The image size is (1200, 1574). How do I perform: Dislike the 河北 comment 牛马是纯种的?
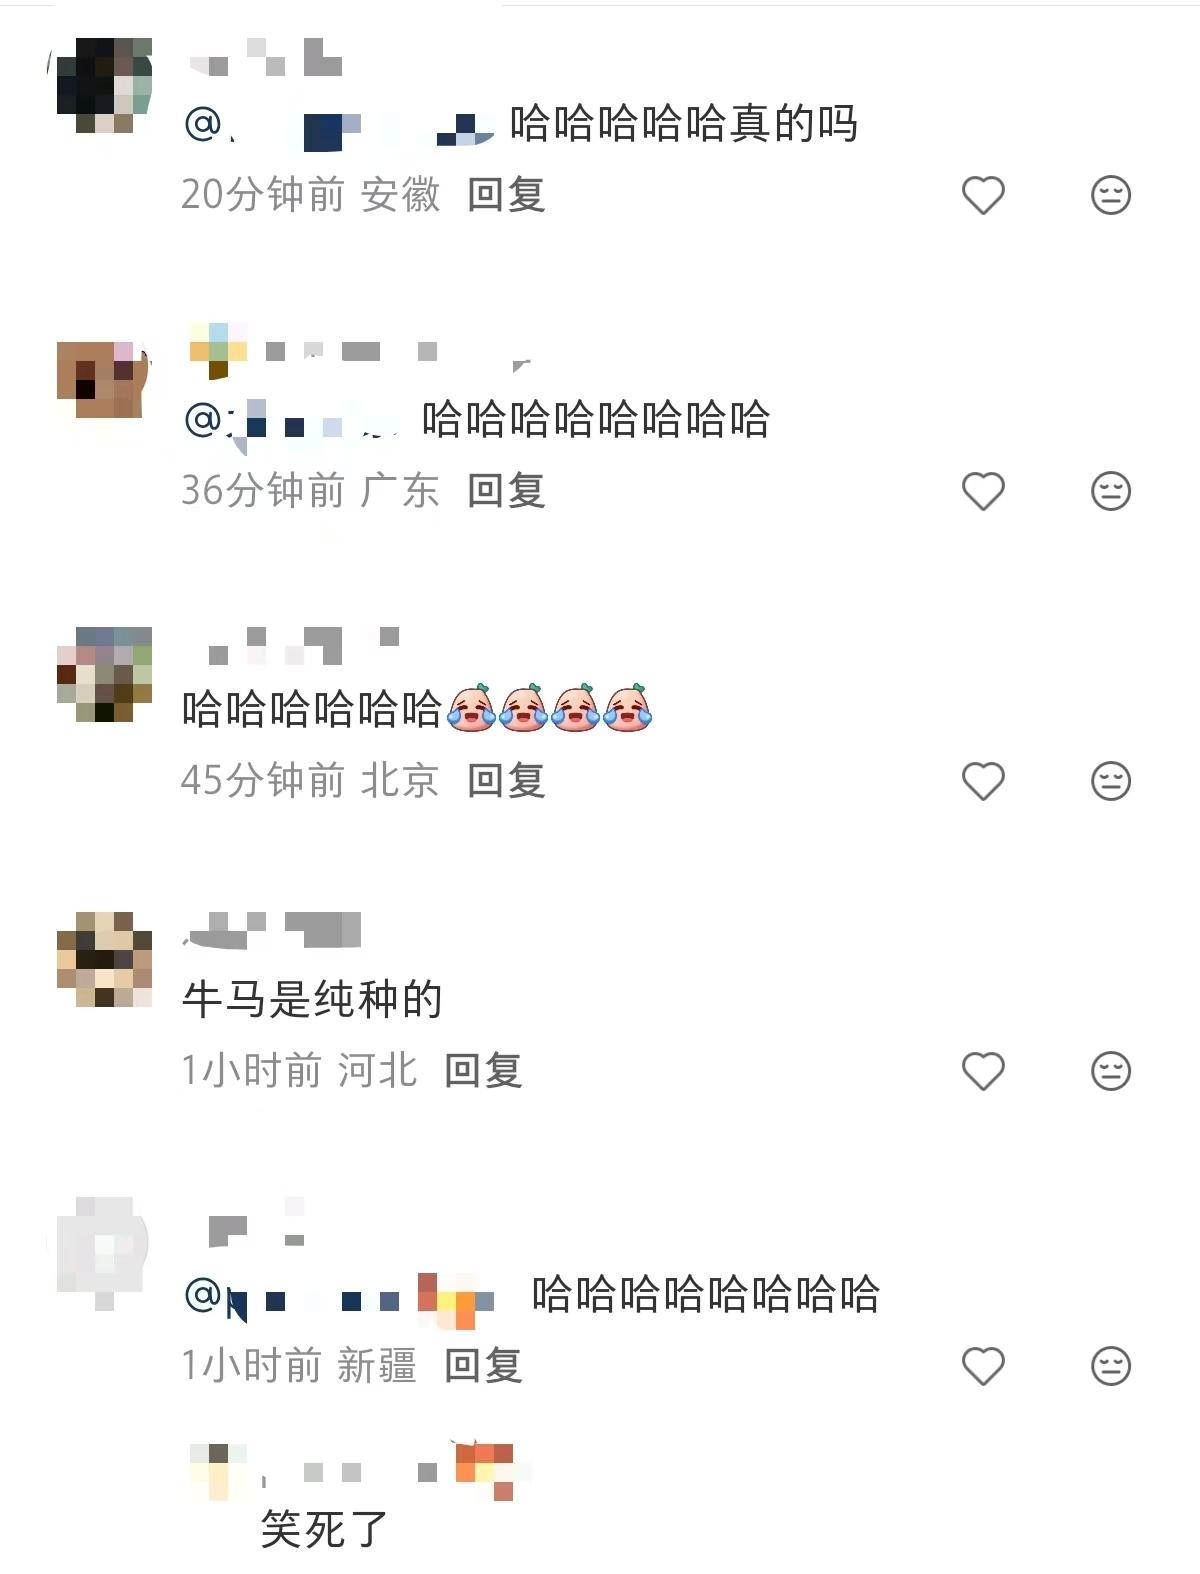click(1110, 1071)
